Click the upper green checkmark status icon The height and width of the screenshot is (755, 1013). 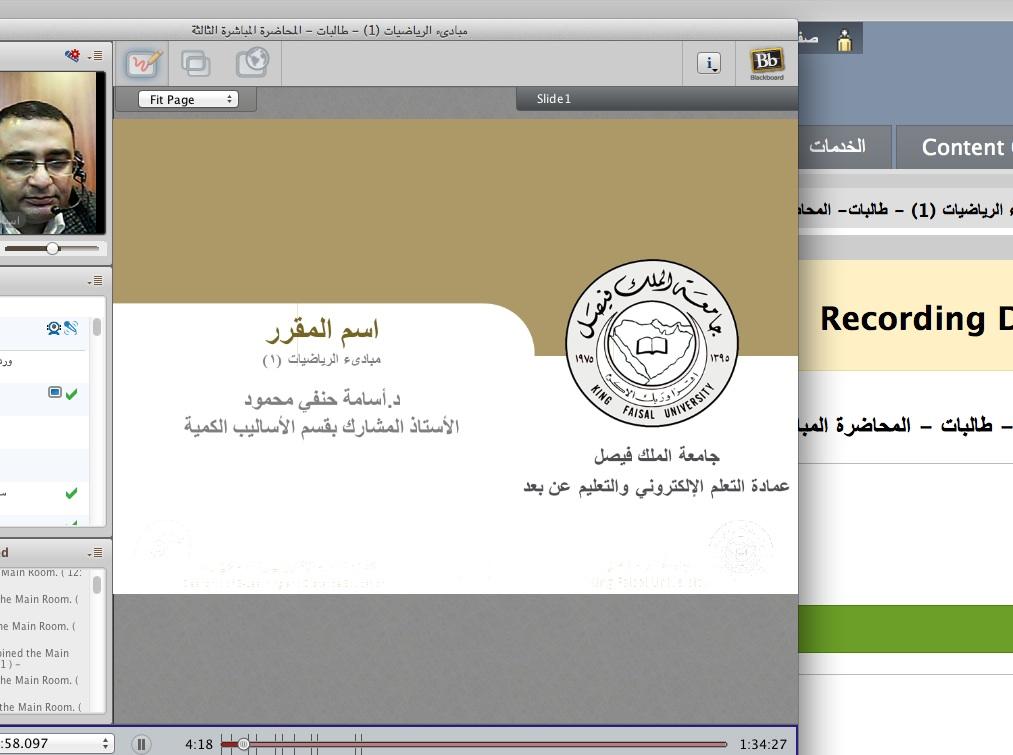[x=71, y=393]
